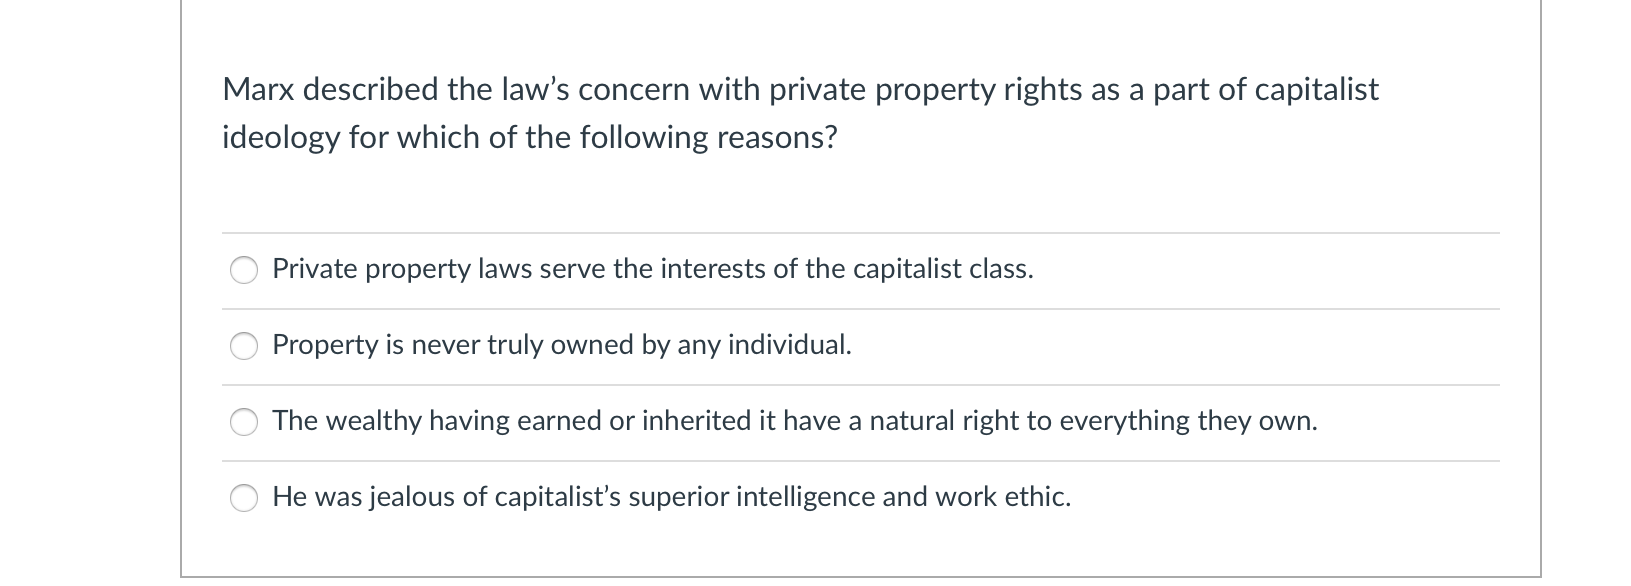Click the work ethic answer text
The width and height of the screenshot is (1631, 586).
point(671,497)
